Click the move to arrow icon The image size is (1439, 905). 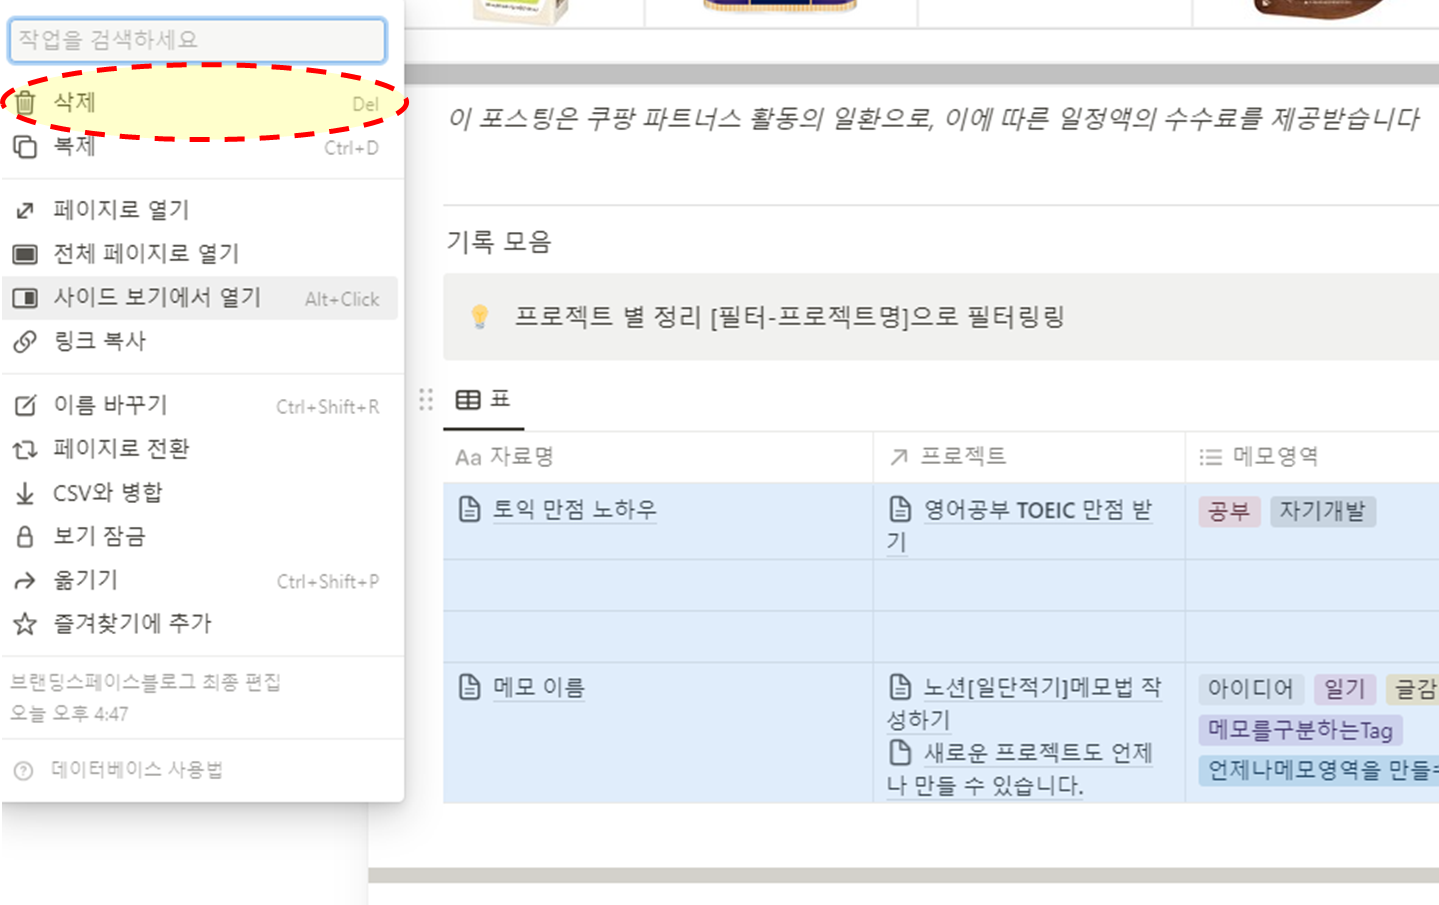click(25, 581)
